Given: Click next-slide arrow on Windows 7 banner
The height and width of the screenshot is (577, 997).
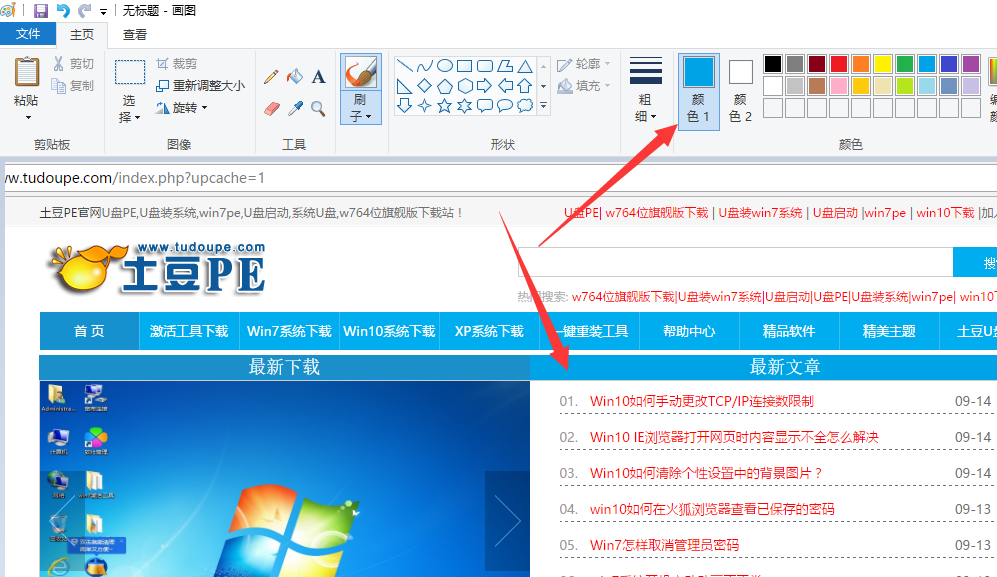Looking at the screenshot, I should (507, 520).
